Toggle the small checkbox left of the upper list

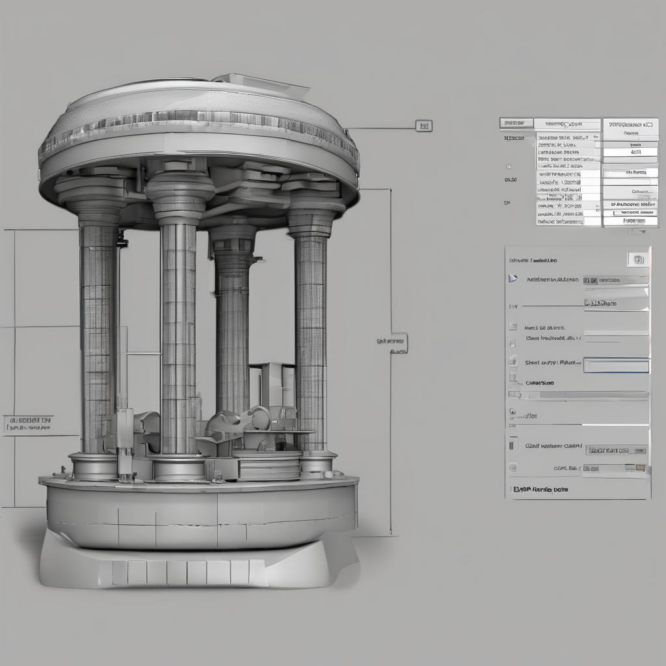[x=508, y=166]
